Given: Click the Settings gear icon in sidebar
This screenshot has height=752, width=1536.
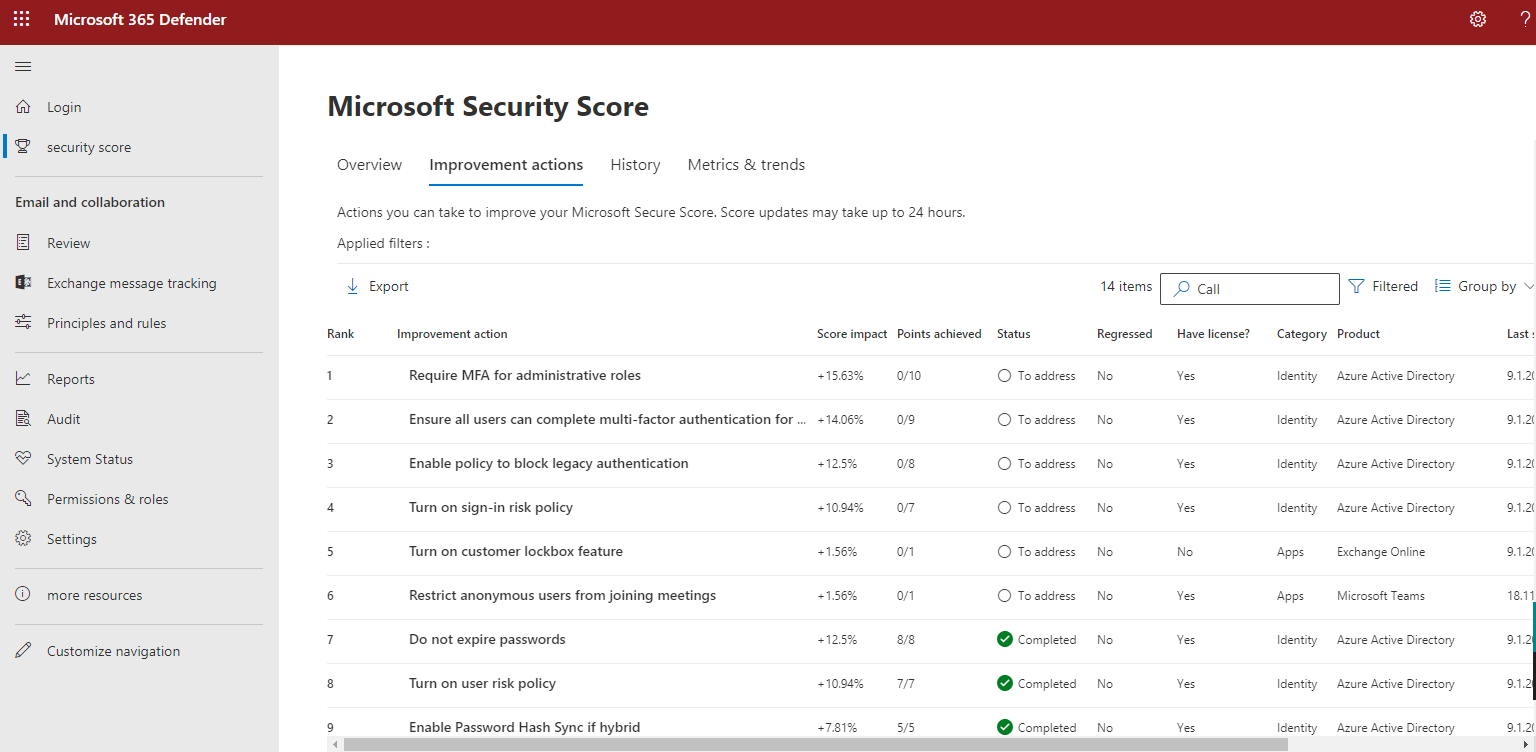Looking at the screenshot, I should [23, 539].
